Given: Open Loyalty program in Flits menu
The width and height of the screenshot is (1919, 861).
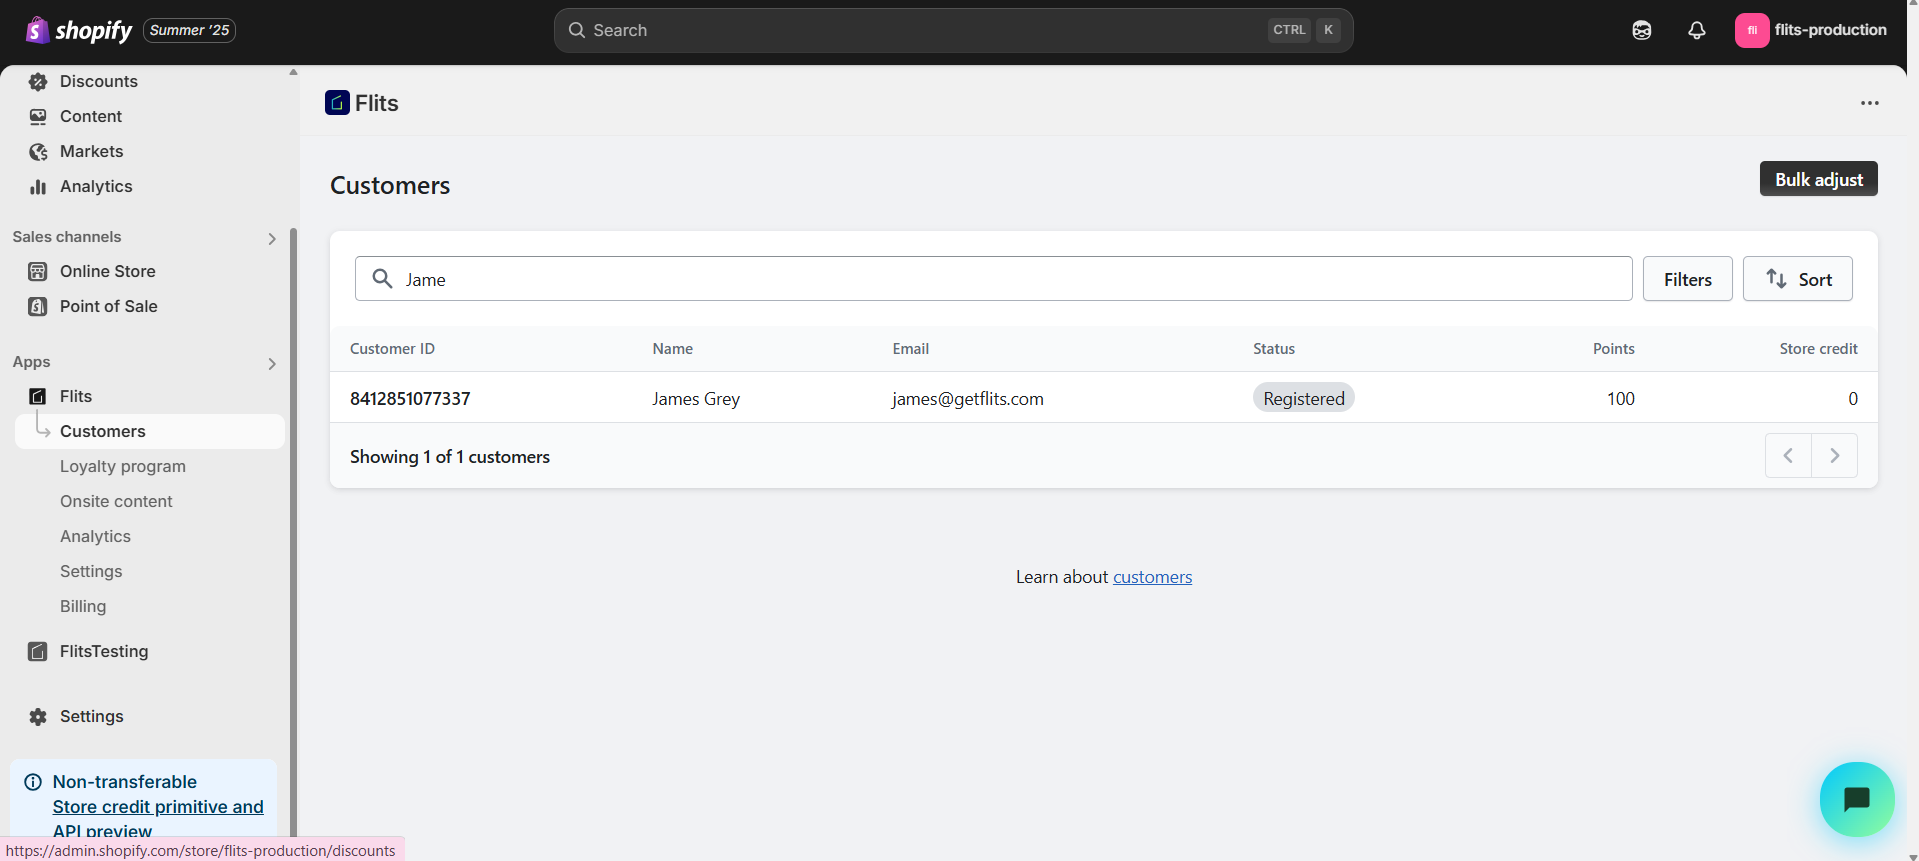Looking at the screenshot, I should pyautogui.click(x=123, y=466).
